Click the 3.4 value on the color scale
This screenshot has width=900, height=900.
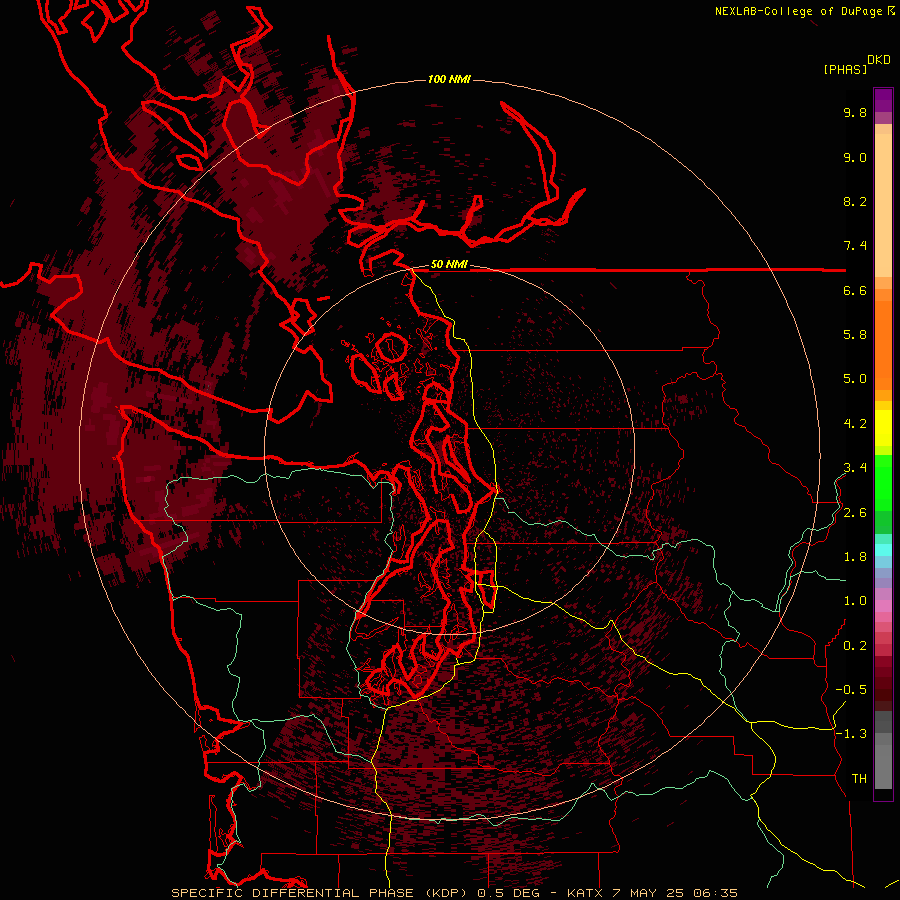coord(855,468)
